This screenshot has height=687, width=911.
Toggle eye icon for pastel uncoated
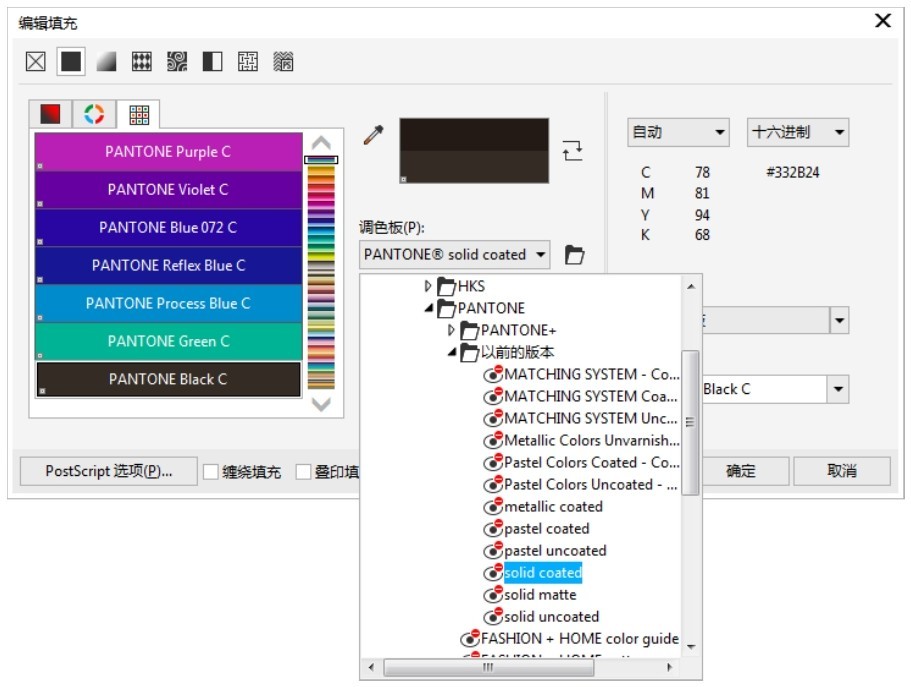(x=493, y=550)
